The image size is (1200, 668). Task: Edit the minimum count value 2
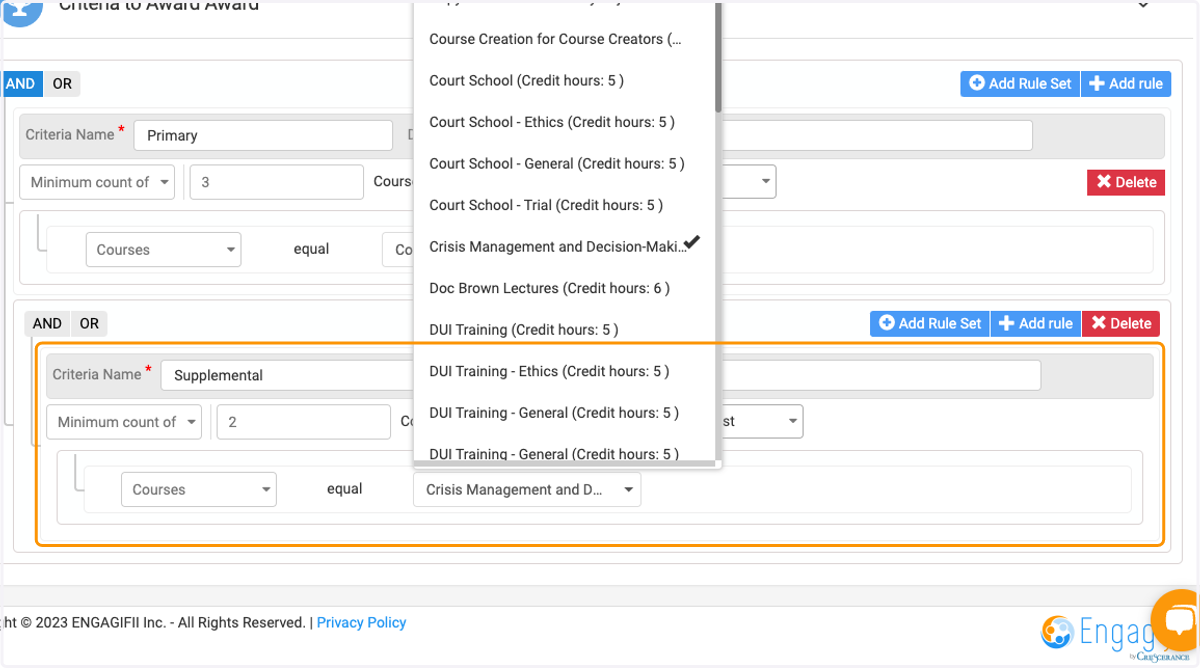pos(303,422)
